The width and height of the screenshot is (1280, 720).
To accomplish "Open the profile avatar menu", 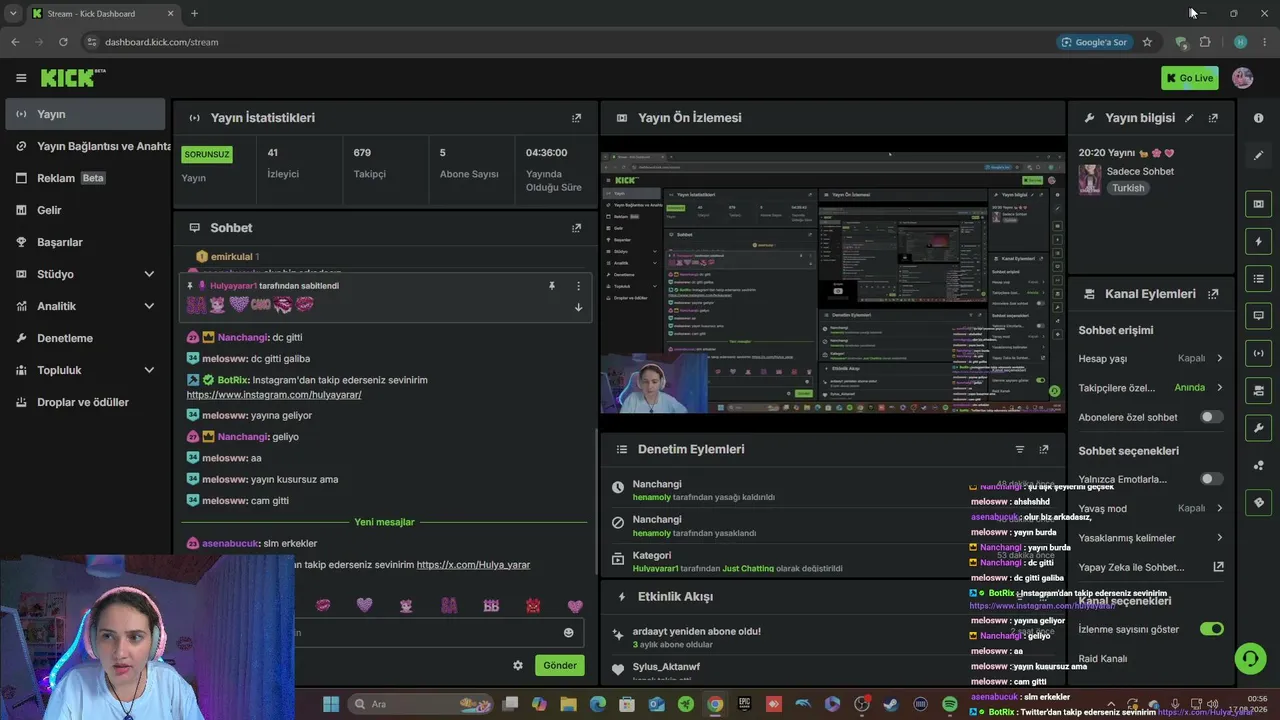I will [1243, 78].
